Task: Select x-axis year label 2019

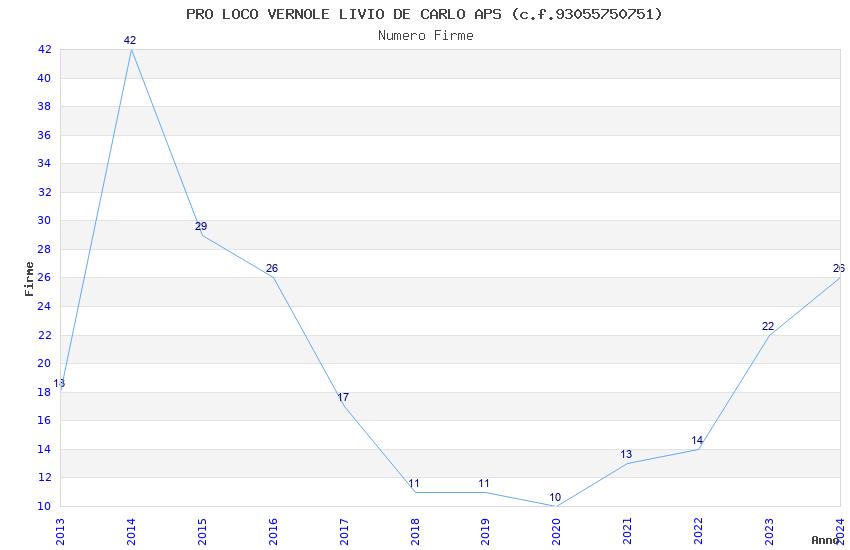Action: [x=486, y=532]
